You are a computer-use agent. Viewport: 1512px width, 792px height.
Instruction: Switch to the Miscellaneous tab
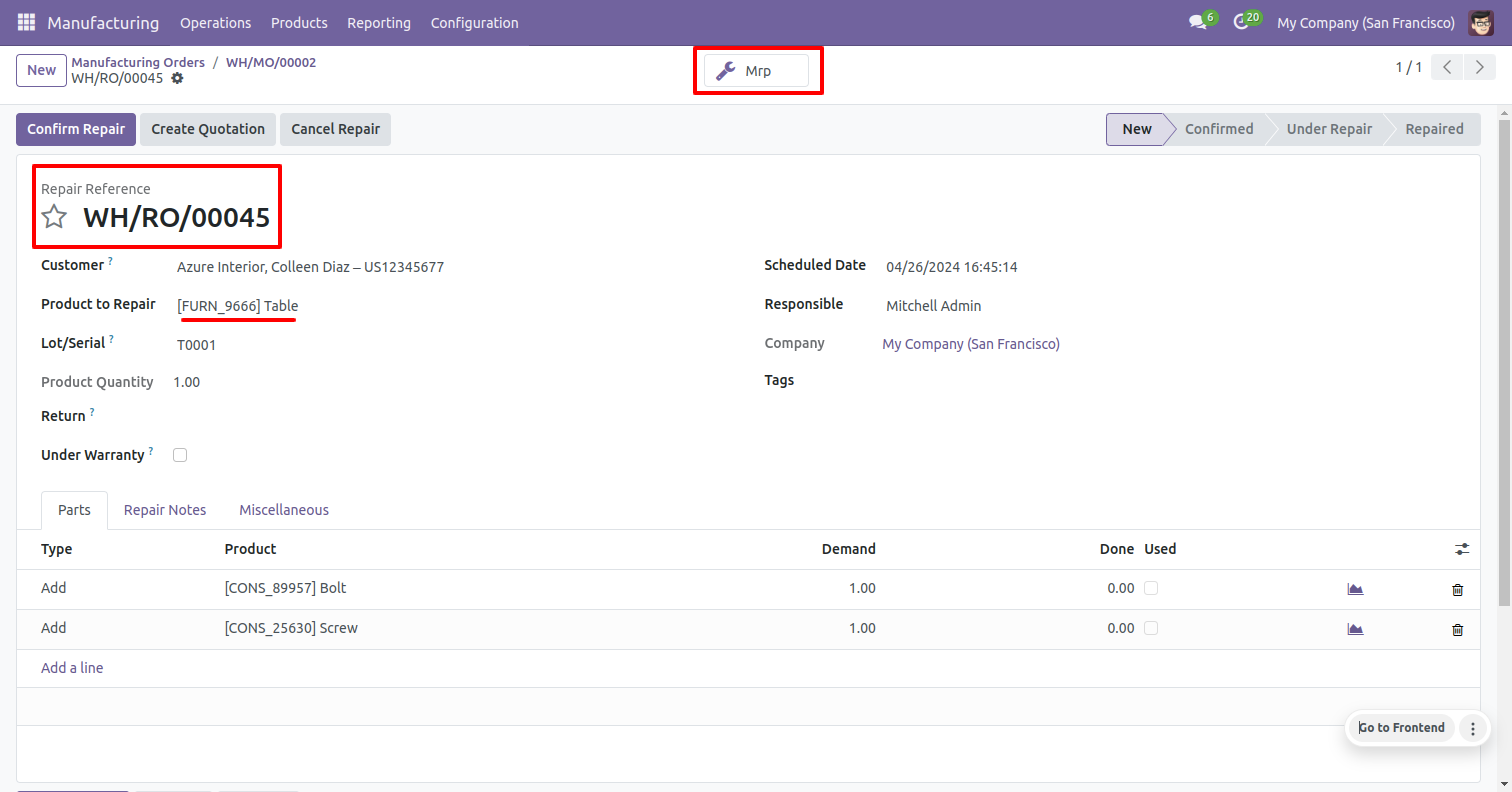pyautogui.click(x=284, y=510)
